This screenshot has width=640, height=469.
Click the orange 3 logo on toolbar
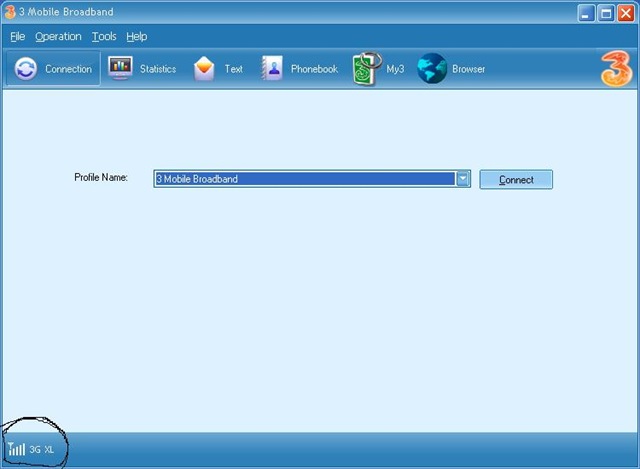[616, 68]
